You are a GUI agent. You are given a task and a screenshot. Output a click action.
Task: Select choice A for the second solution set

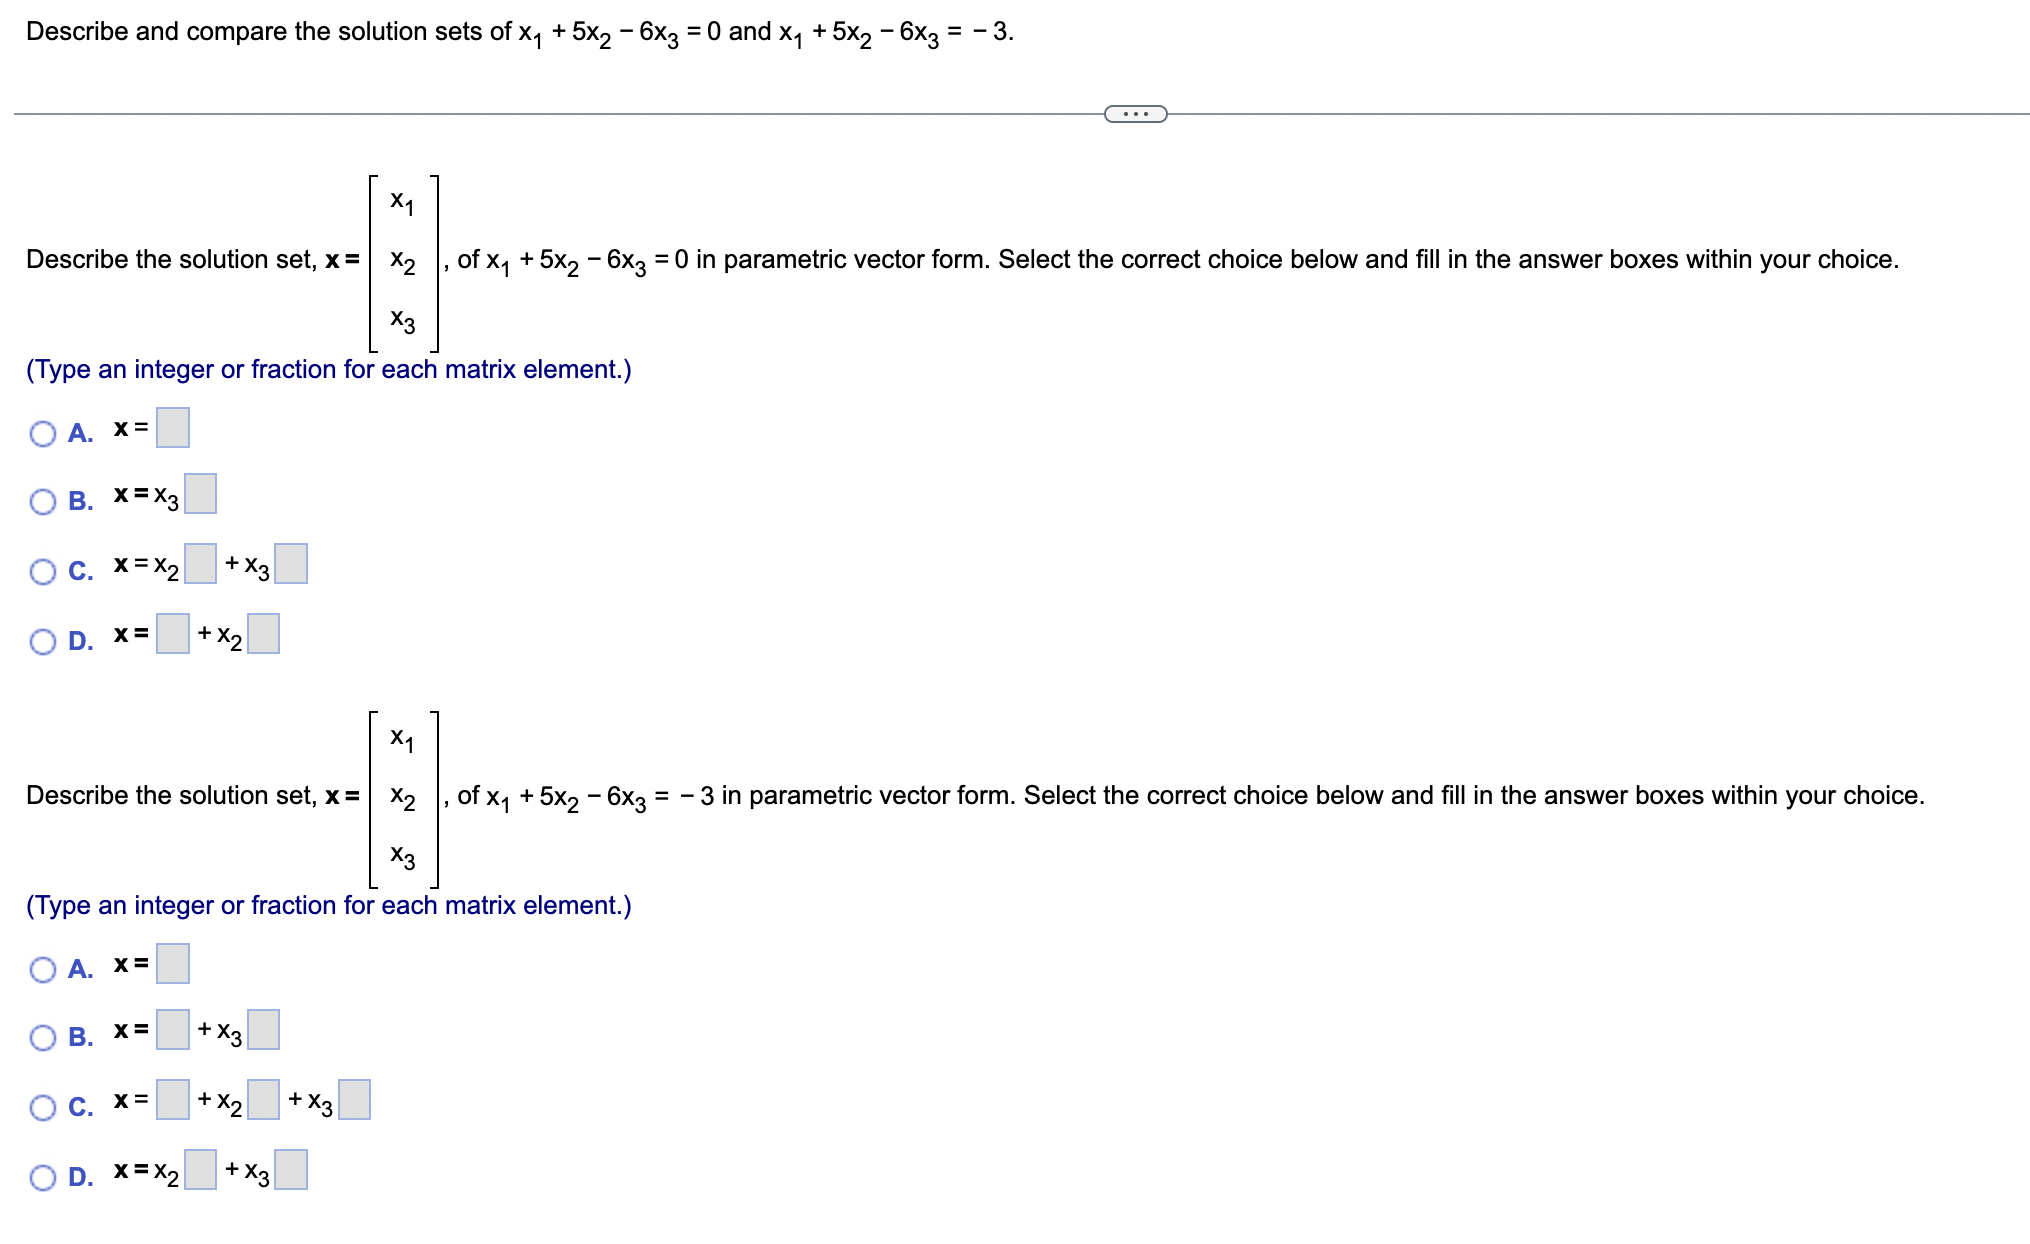point(43,969)
